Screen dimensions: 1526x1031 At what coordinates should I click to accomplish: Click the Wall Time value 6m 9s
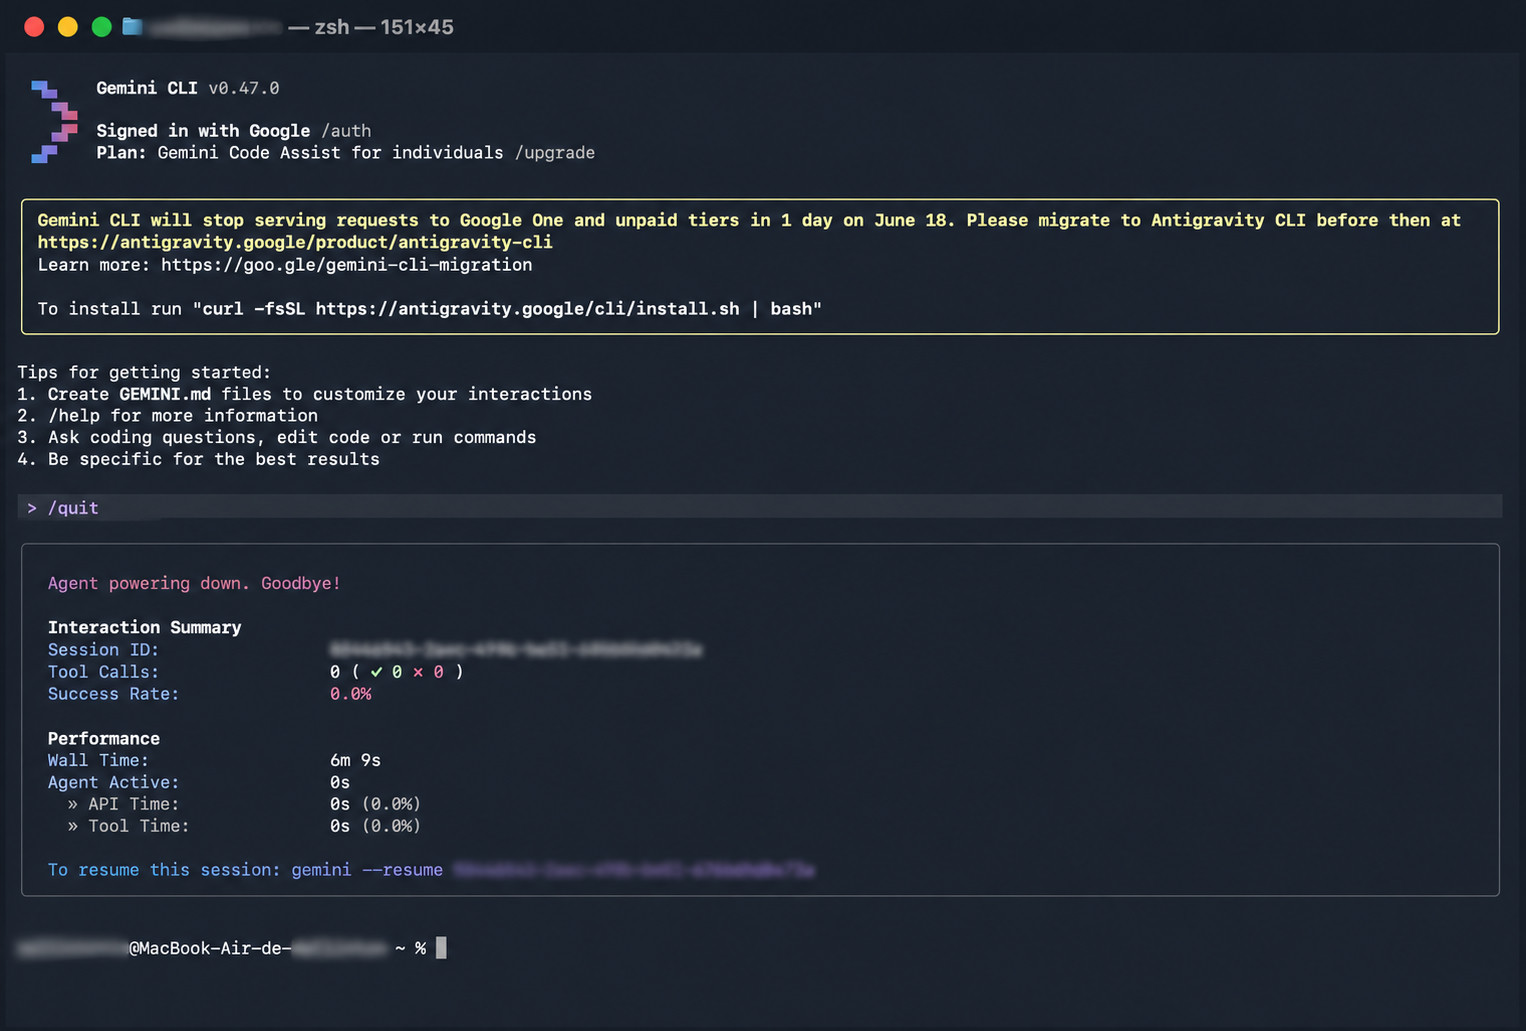(355, 760)
